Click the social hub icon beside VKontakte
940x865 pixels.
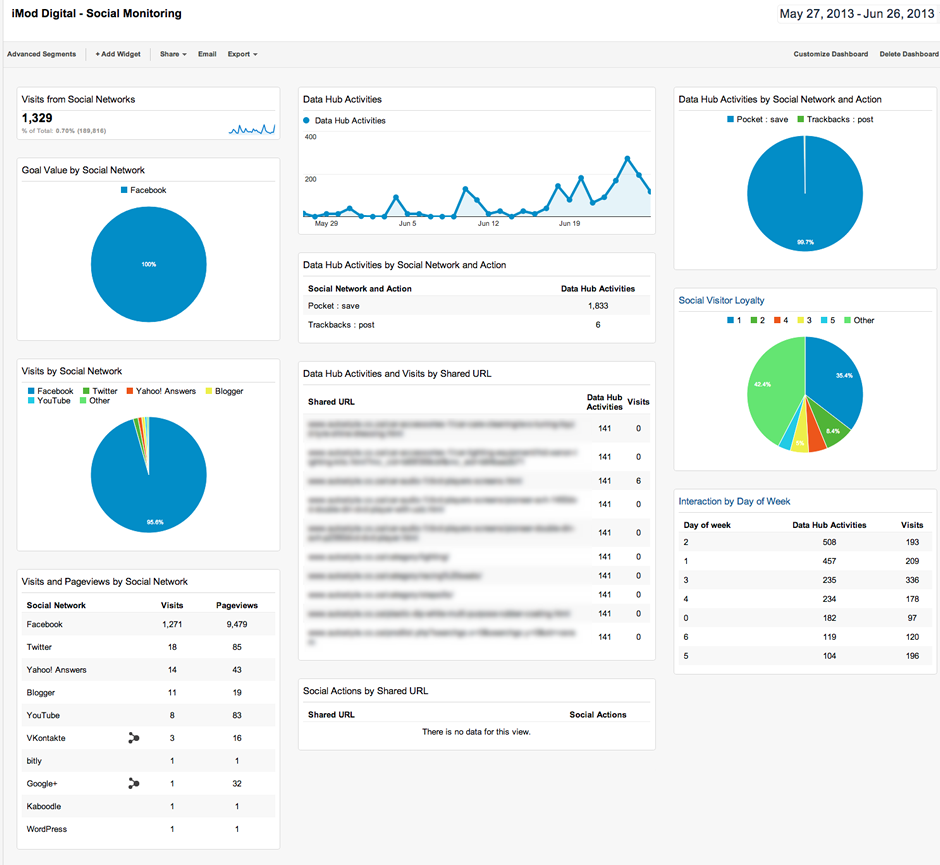pyautogui.click(x=134, y=738)
